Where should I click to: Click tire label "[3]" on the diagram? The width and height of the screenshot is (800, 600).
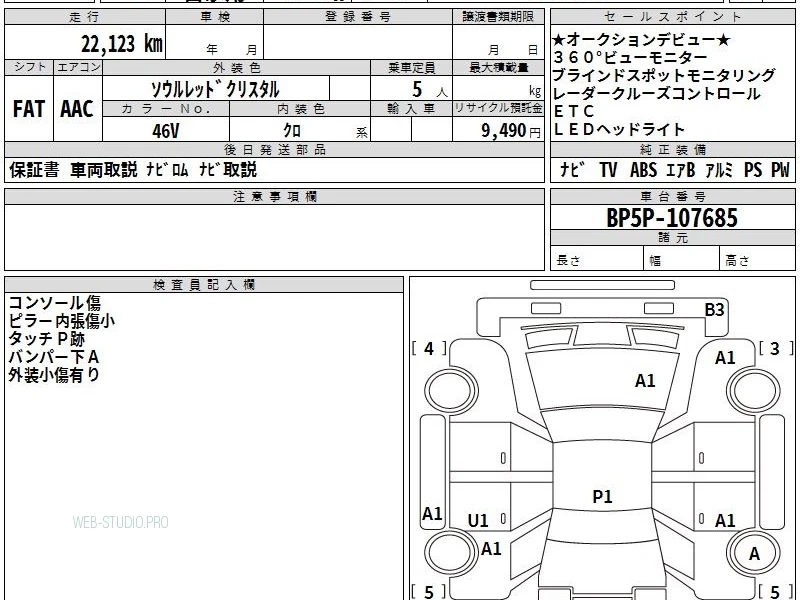776,349
